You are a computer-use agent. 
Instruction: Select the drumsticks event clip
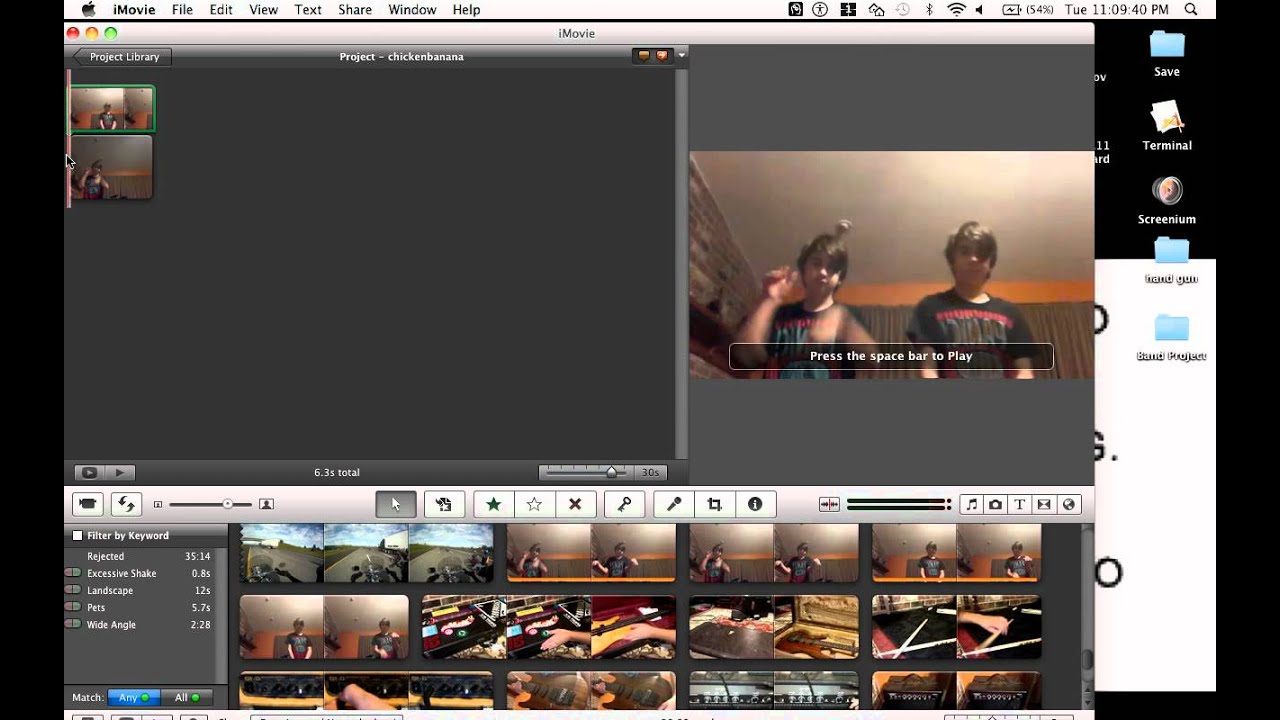coord(956,627)
